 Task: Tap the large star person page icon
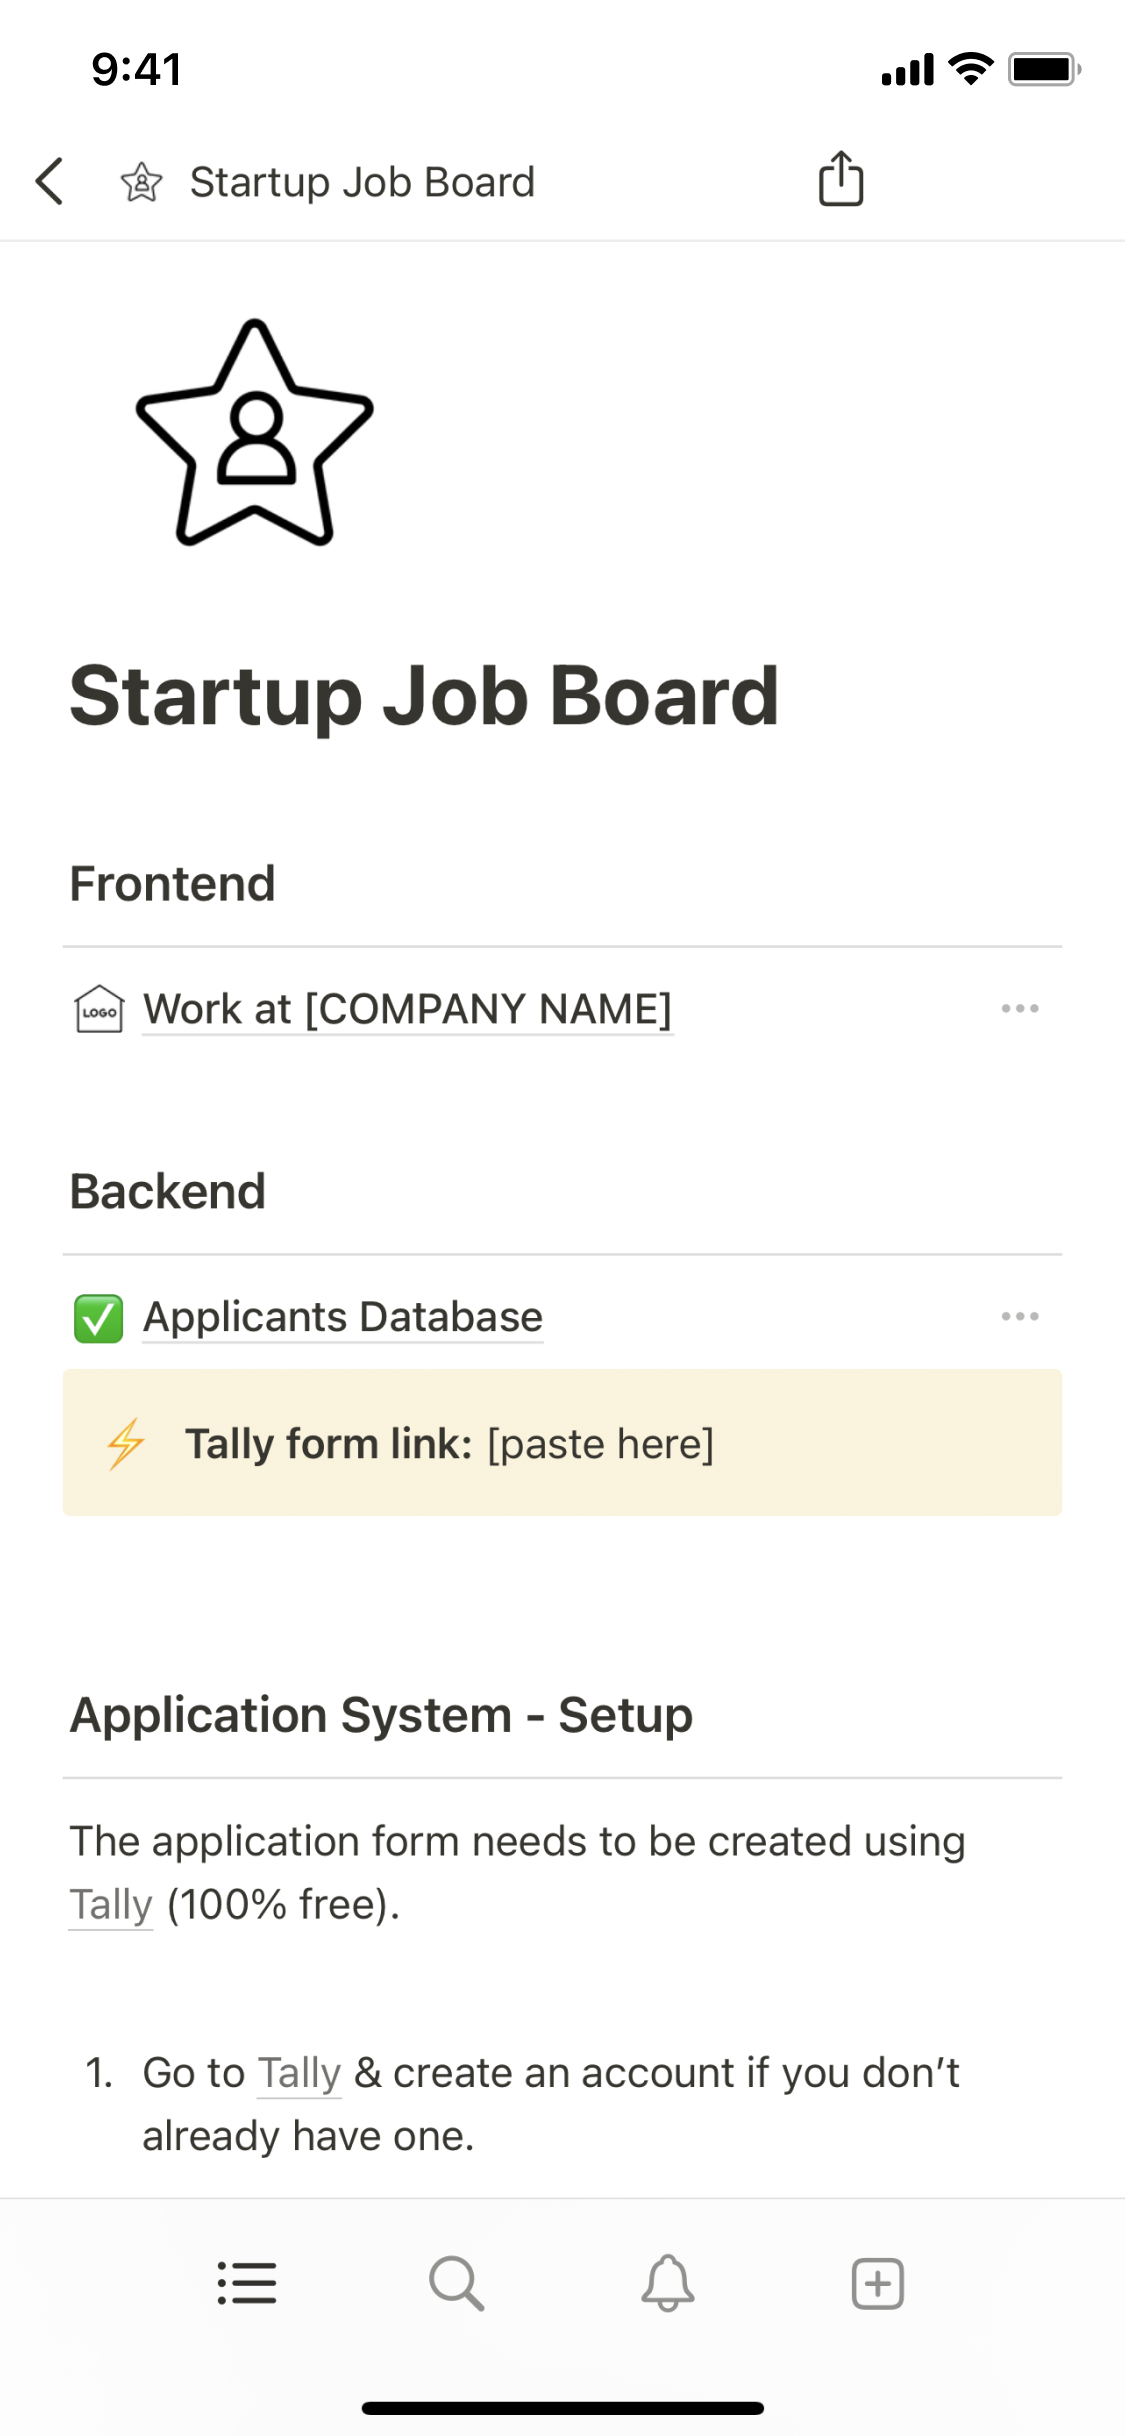255,433
